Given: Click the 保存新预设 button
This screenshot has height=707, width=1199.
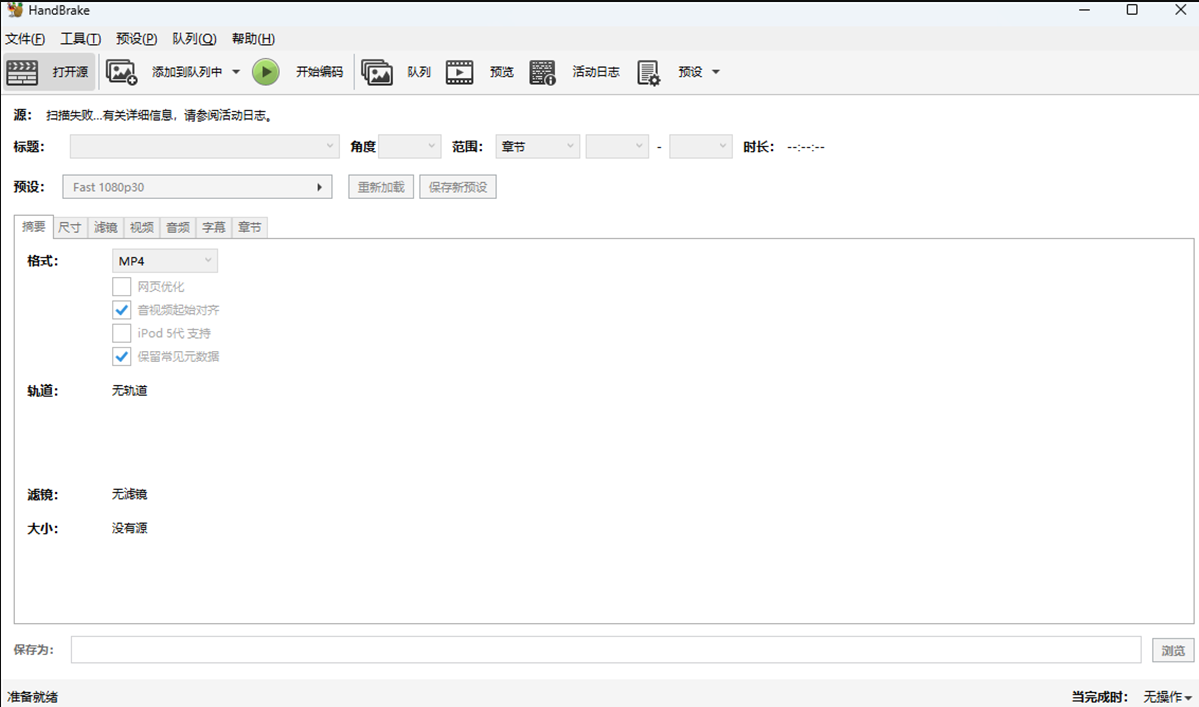Looking at the screenshot, I should pyautogui.click(x=458, y=187).
